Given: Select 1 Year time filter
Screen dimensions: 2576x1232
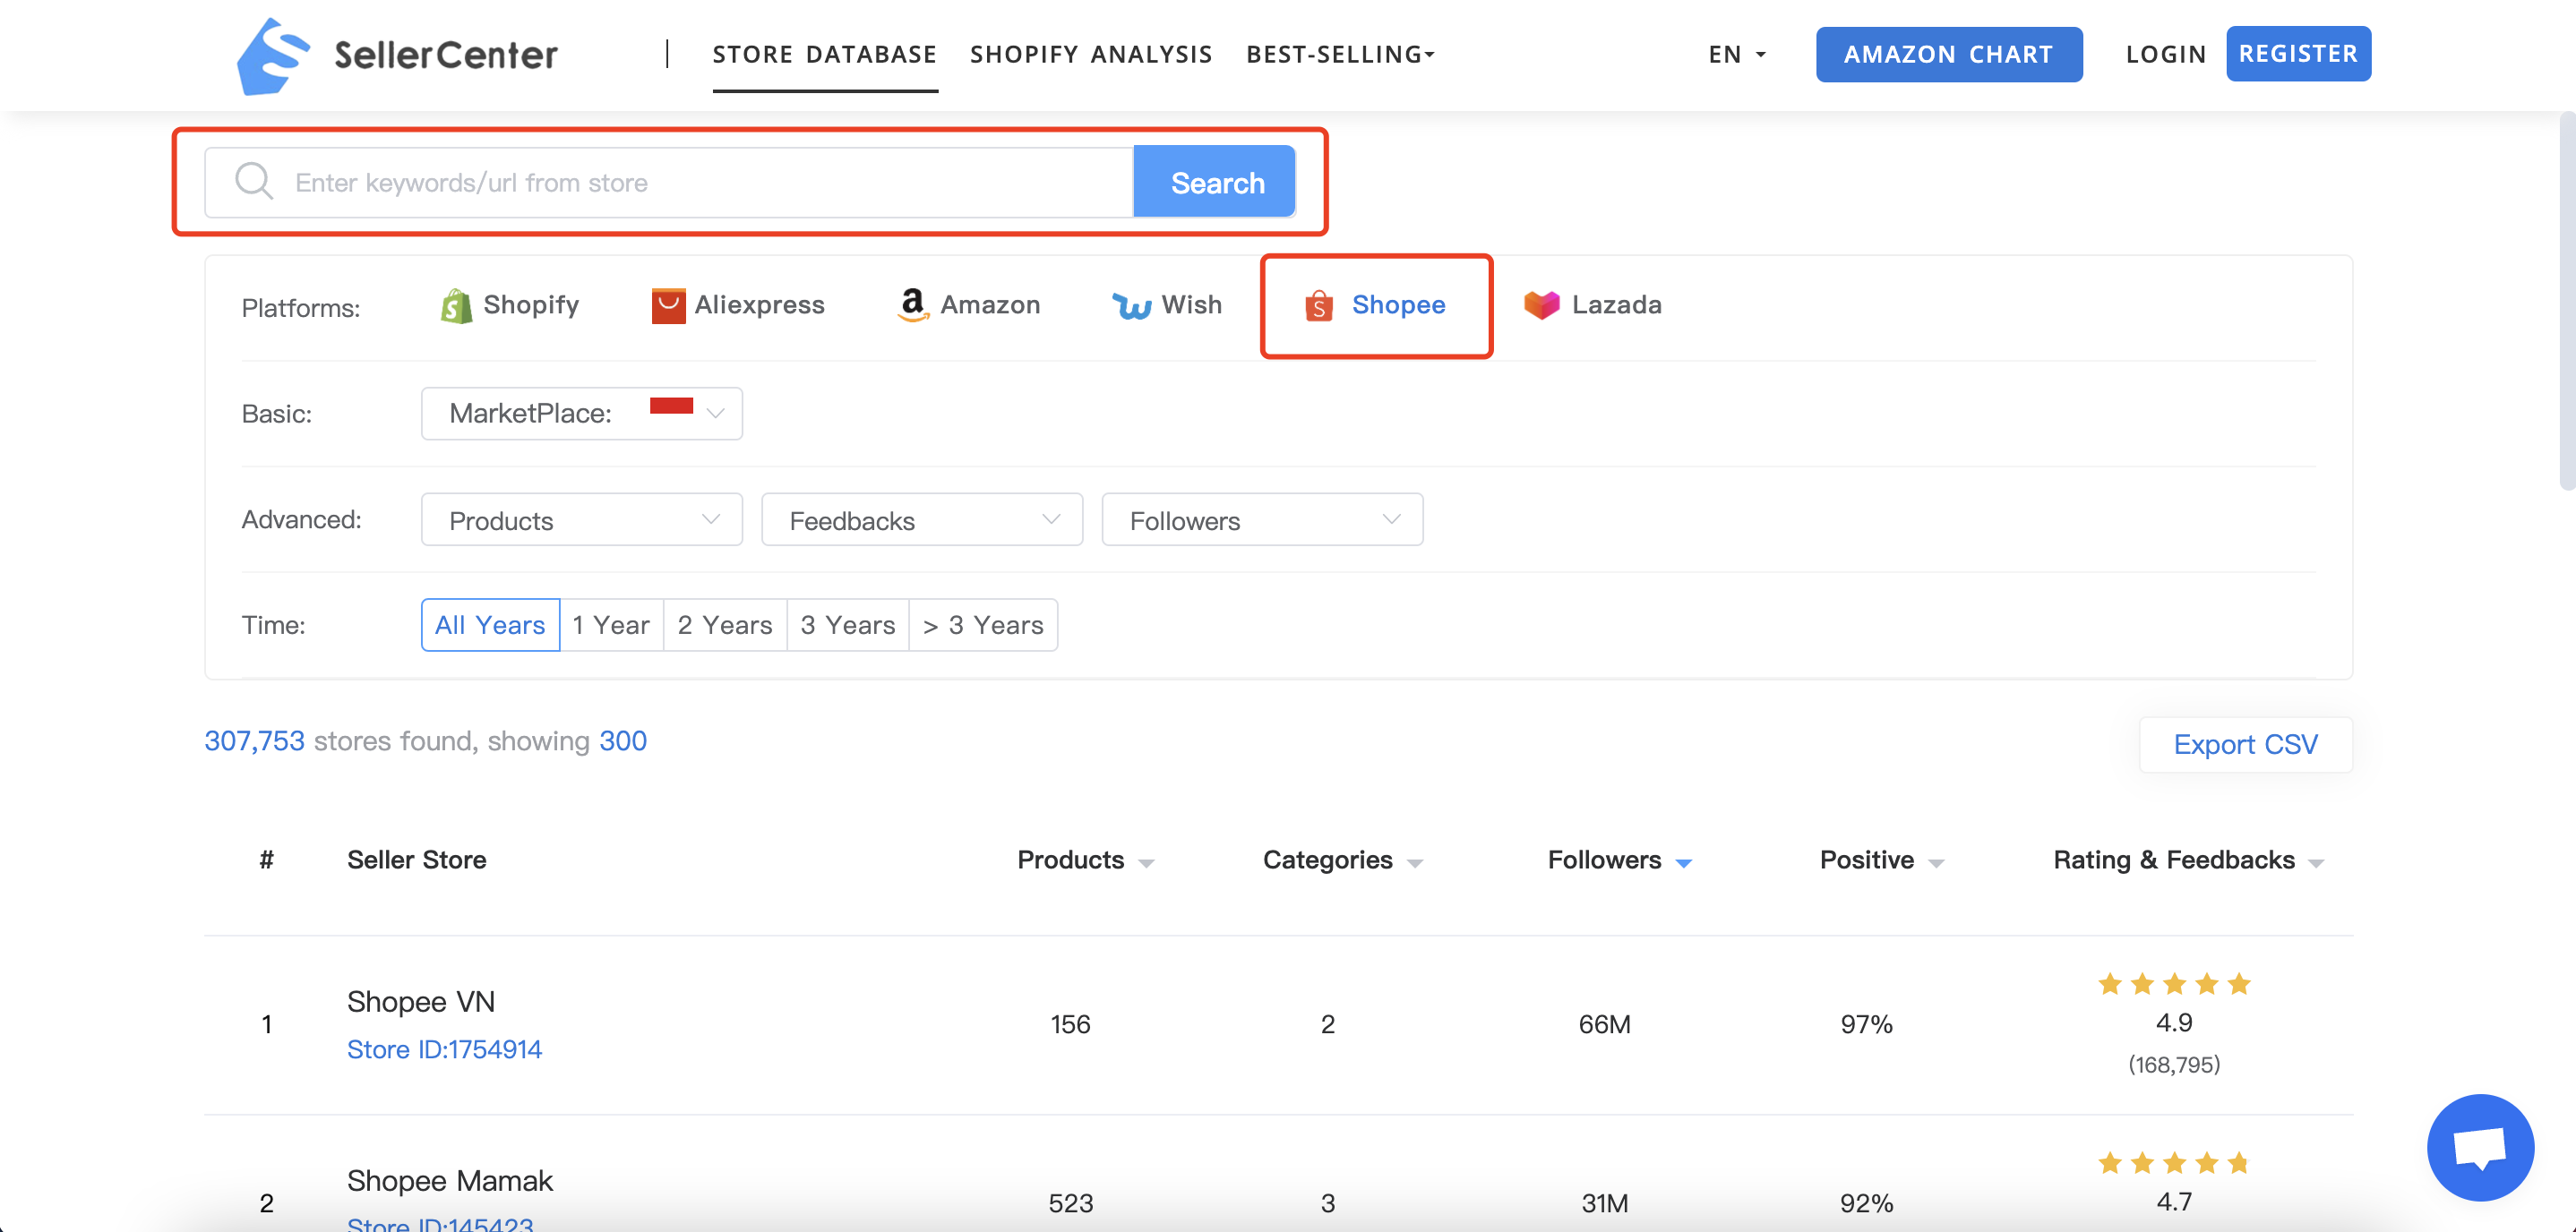Looking at the screenshot, I should [611, 625].
